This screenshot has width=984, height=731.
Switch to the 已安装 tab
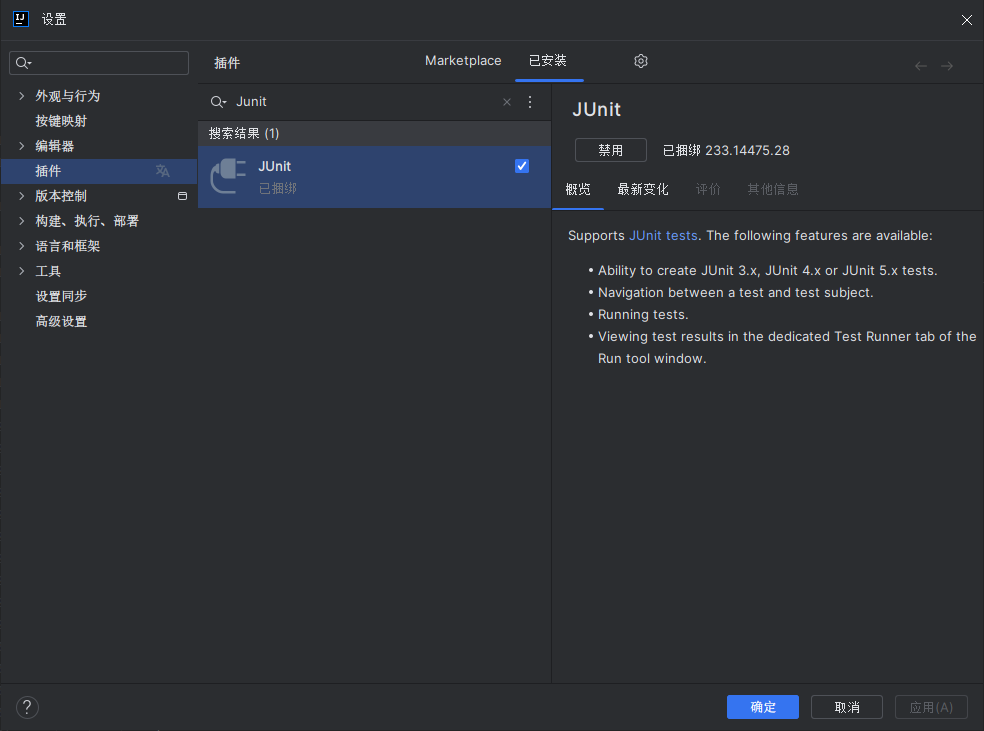click(x=548, y=61)
